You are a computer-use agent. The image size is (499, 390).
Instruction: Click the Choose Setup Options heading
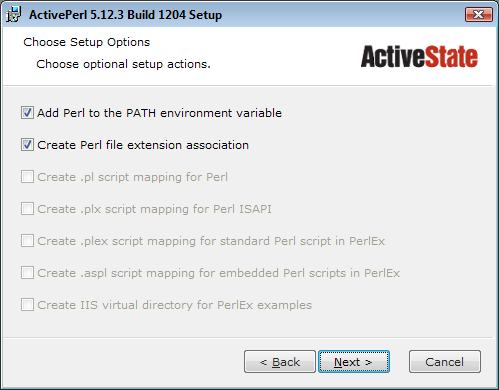[87, 42]
